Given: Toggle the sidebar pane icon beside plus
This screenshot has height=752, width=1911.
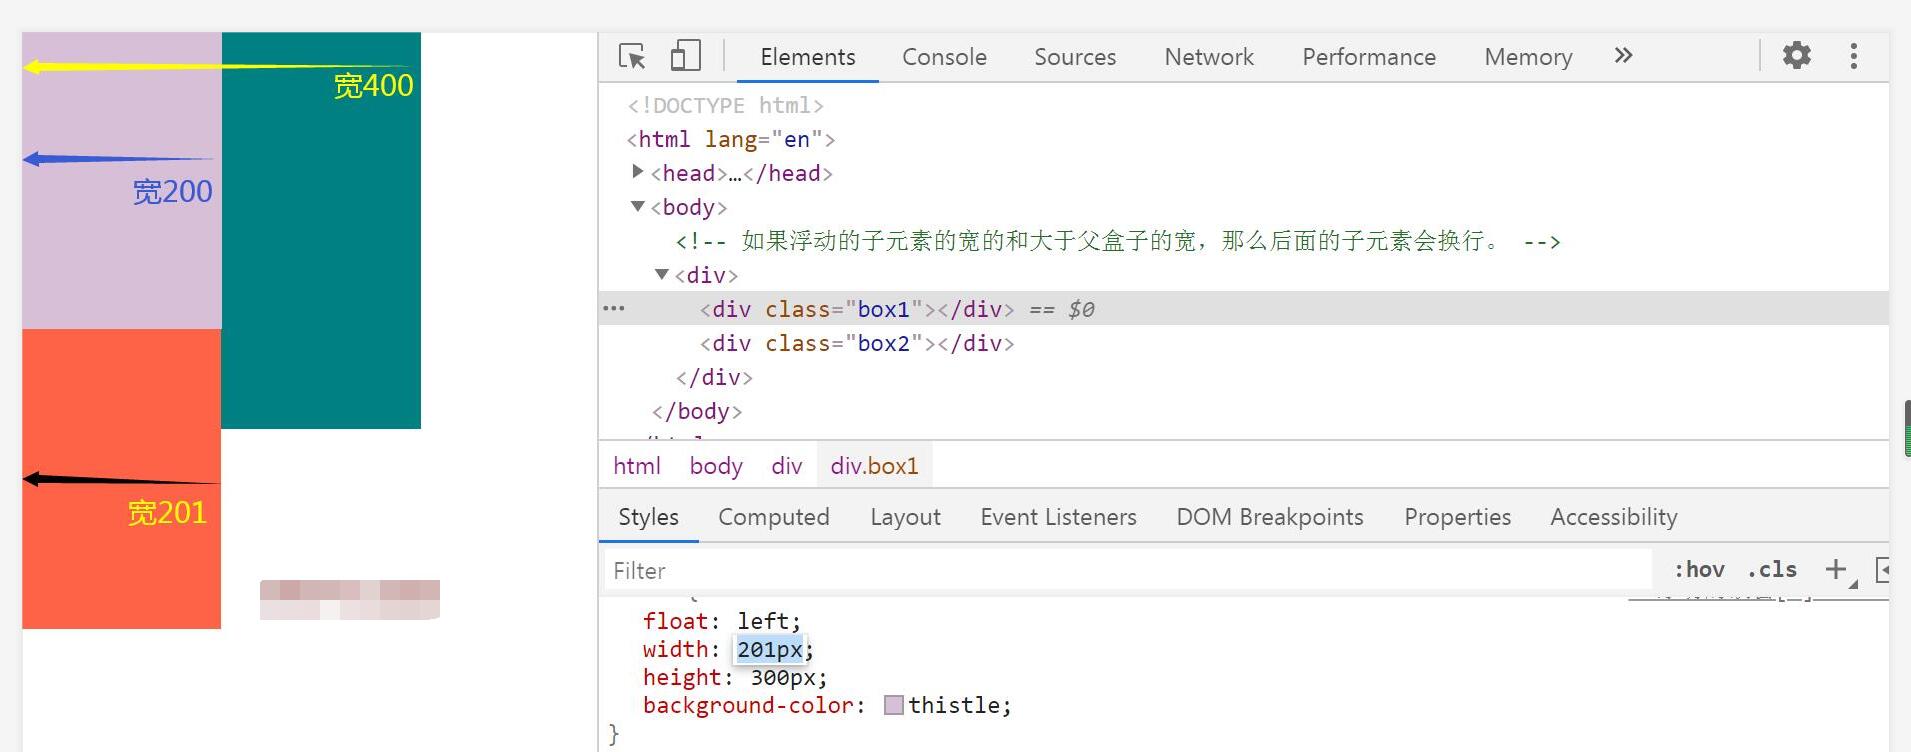Looking at the screenshot, I should point(1882,570).
